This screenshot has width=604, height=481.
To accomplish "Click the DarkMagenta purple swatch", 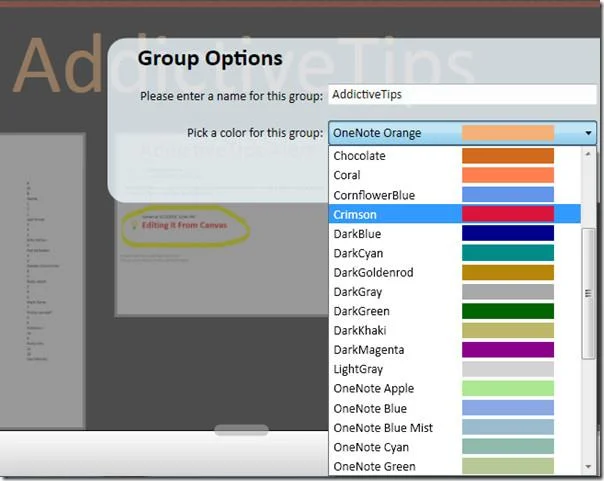I will [x=508, y=350].
